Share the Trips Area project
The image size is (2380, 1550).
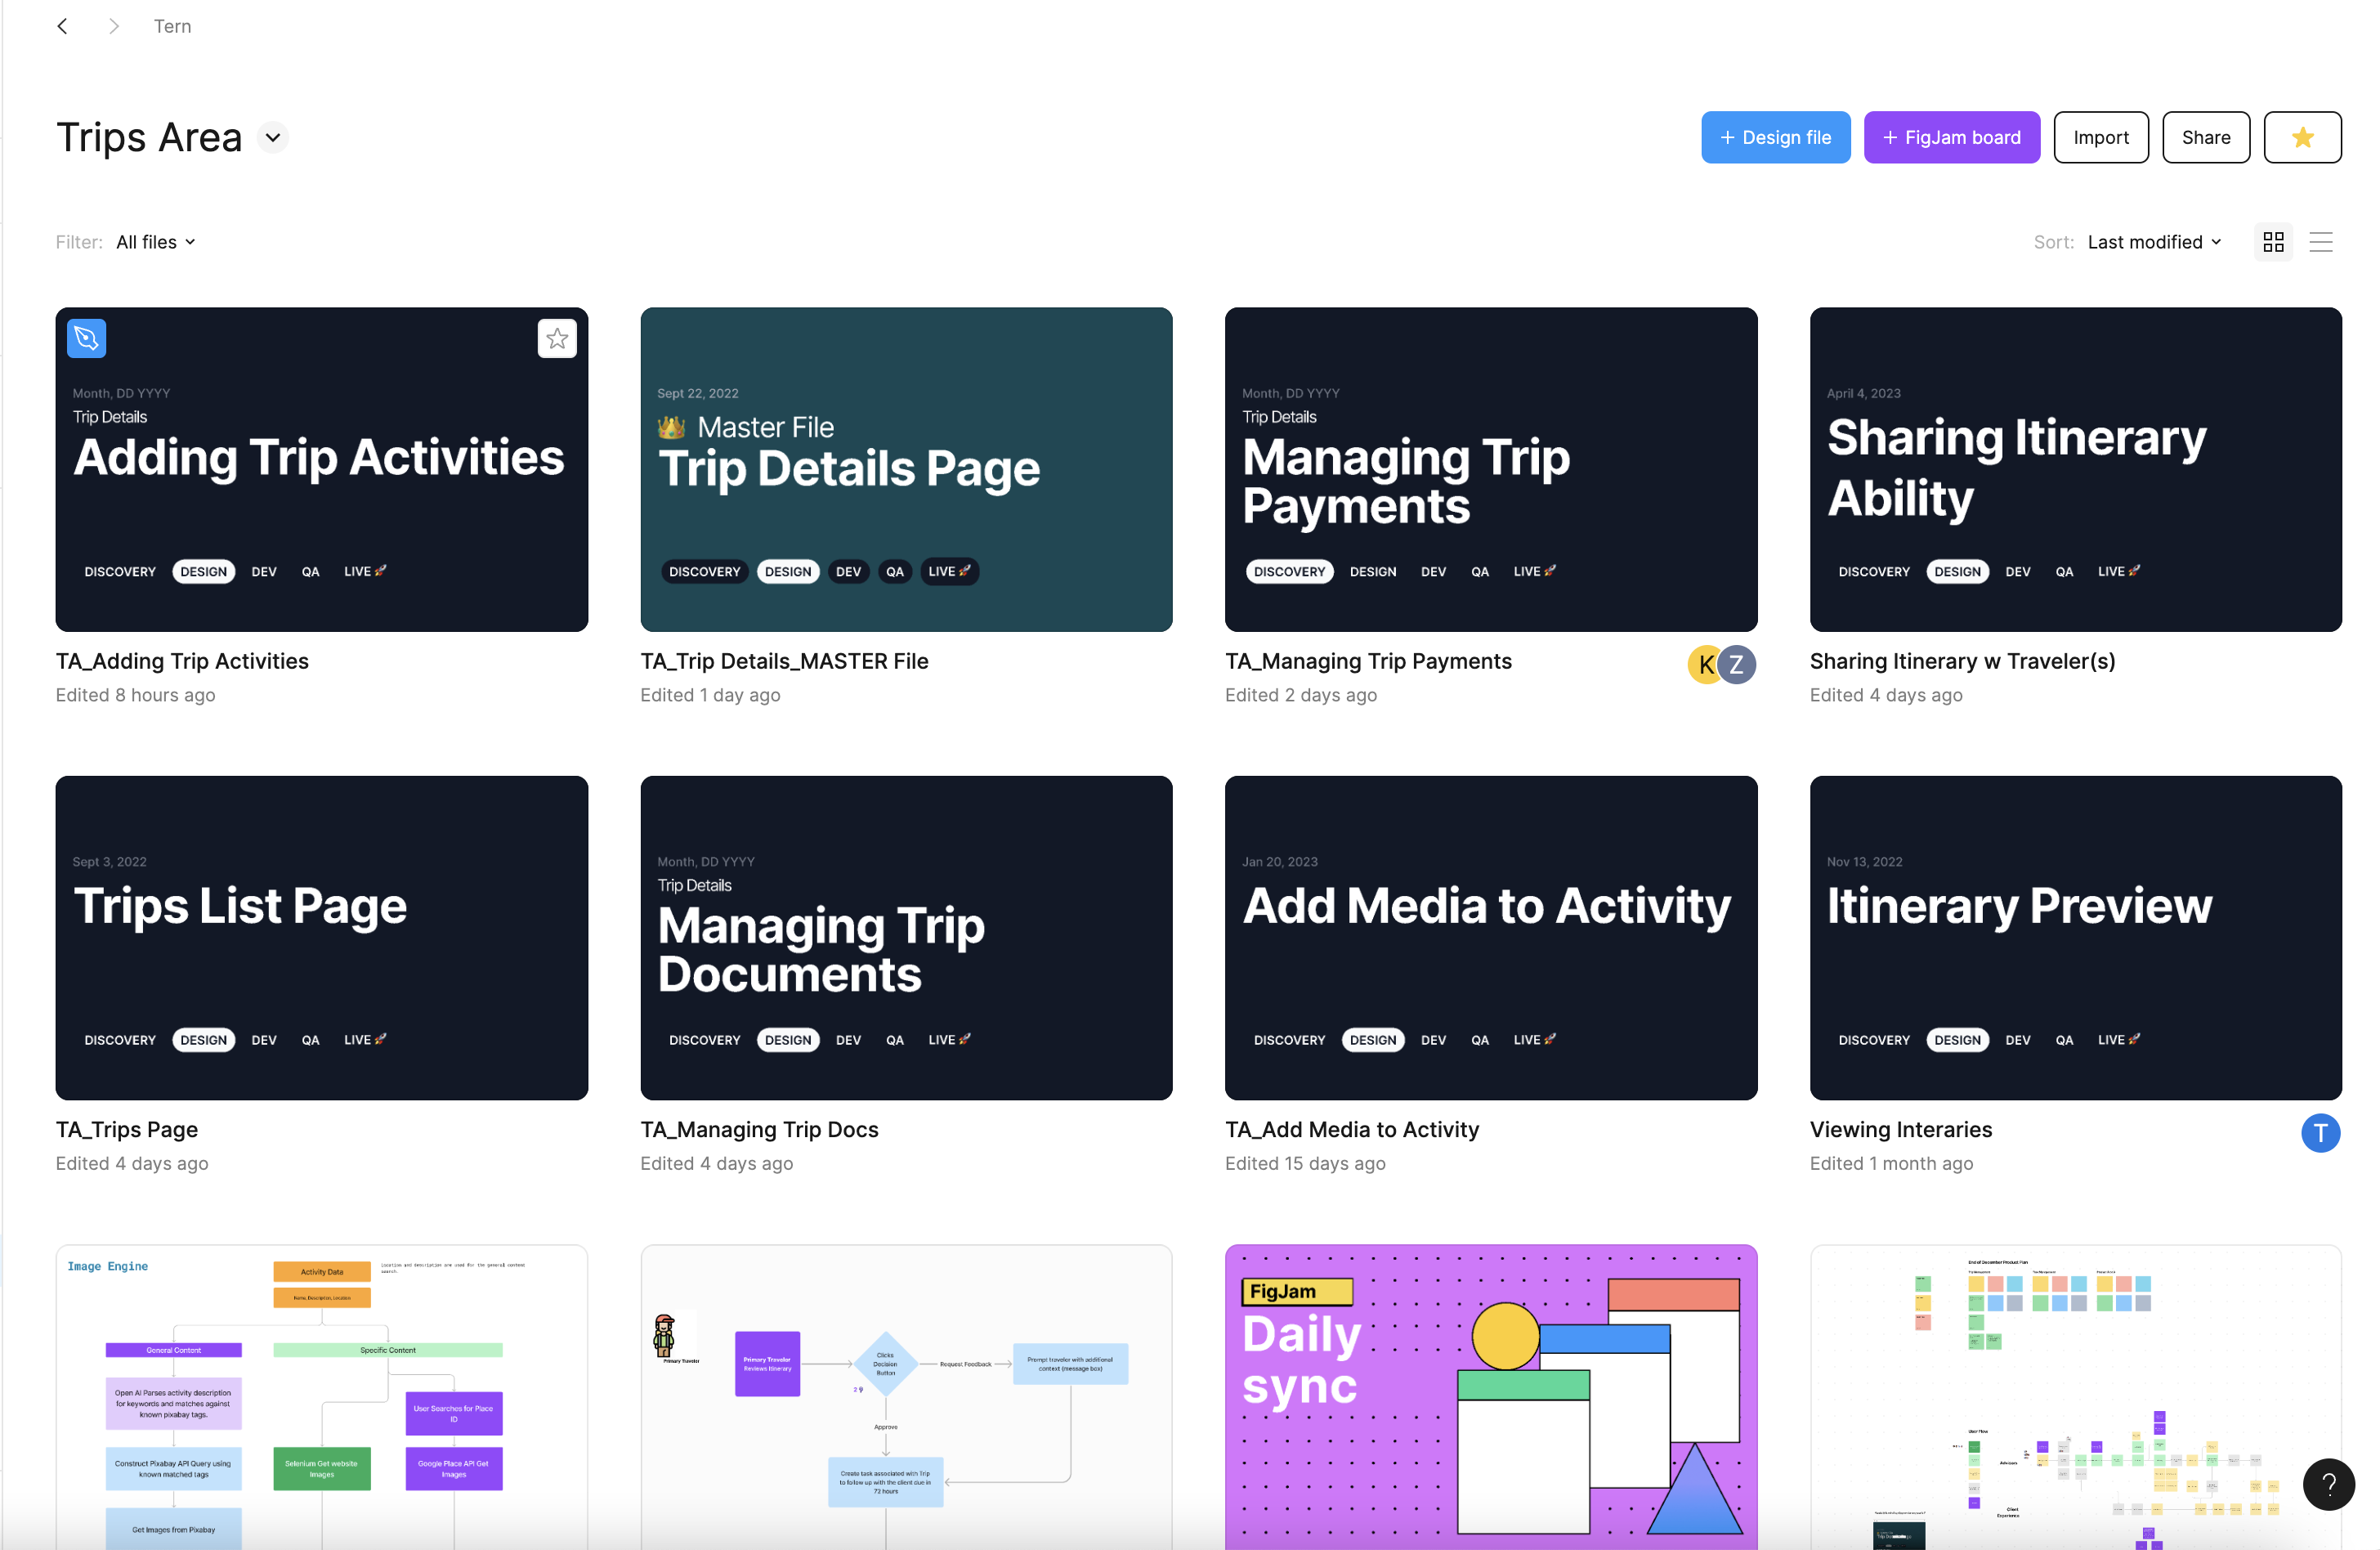(2205, 137)
